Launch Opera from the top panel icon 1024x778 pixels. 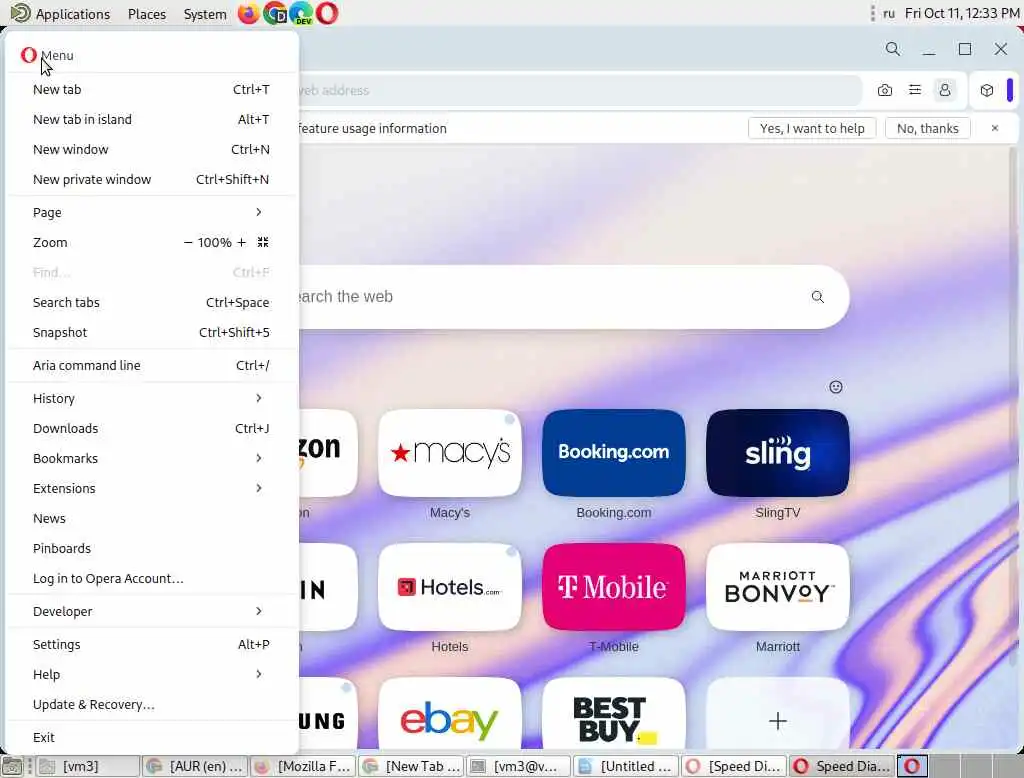[x=327, y=13]
